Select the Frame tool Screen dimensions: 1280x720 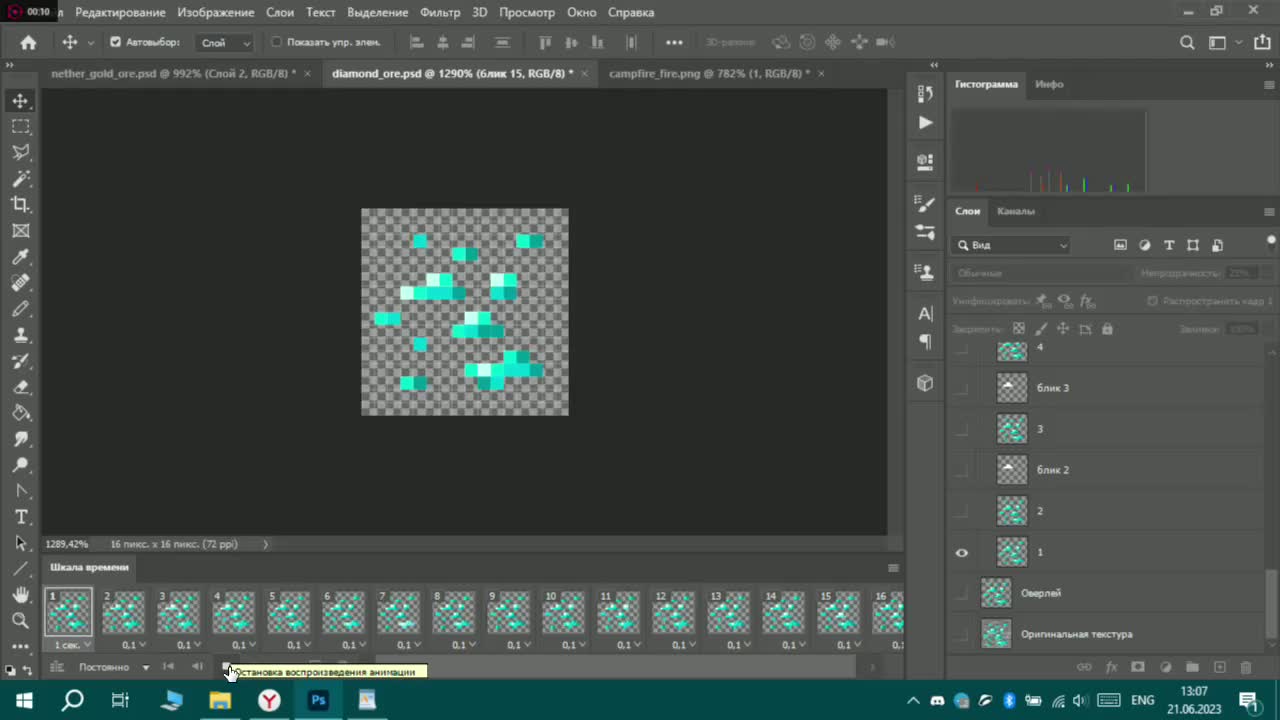[20, 231]
